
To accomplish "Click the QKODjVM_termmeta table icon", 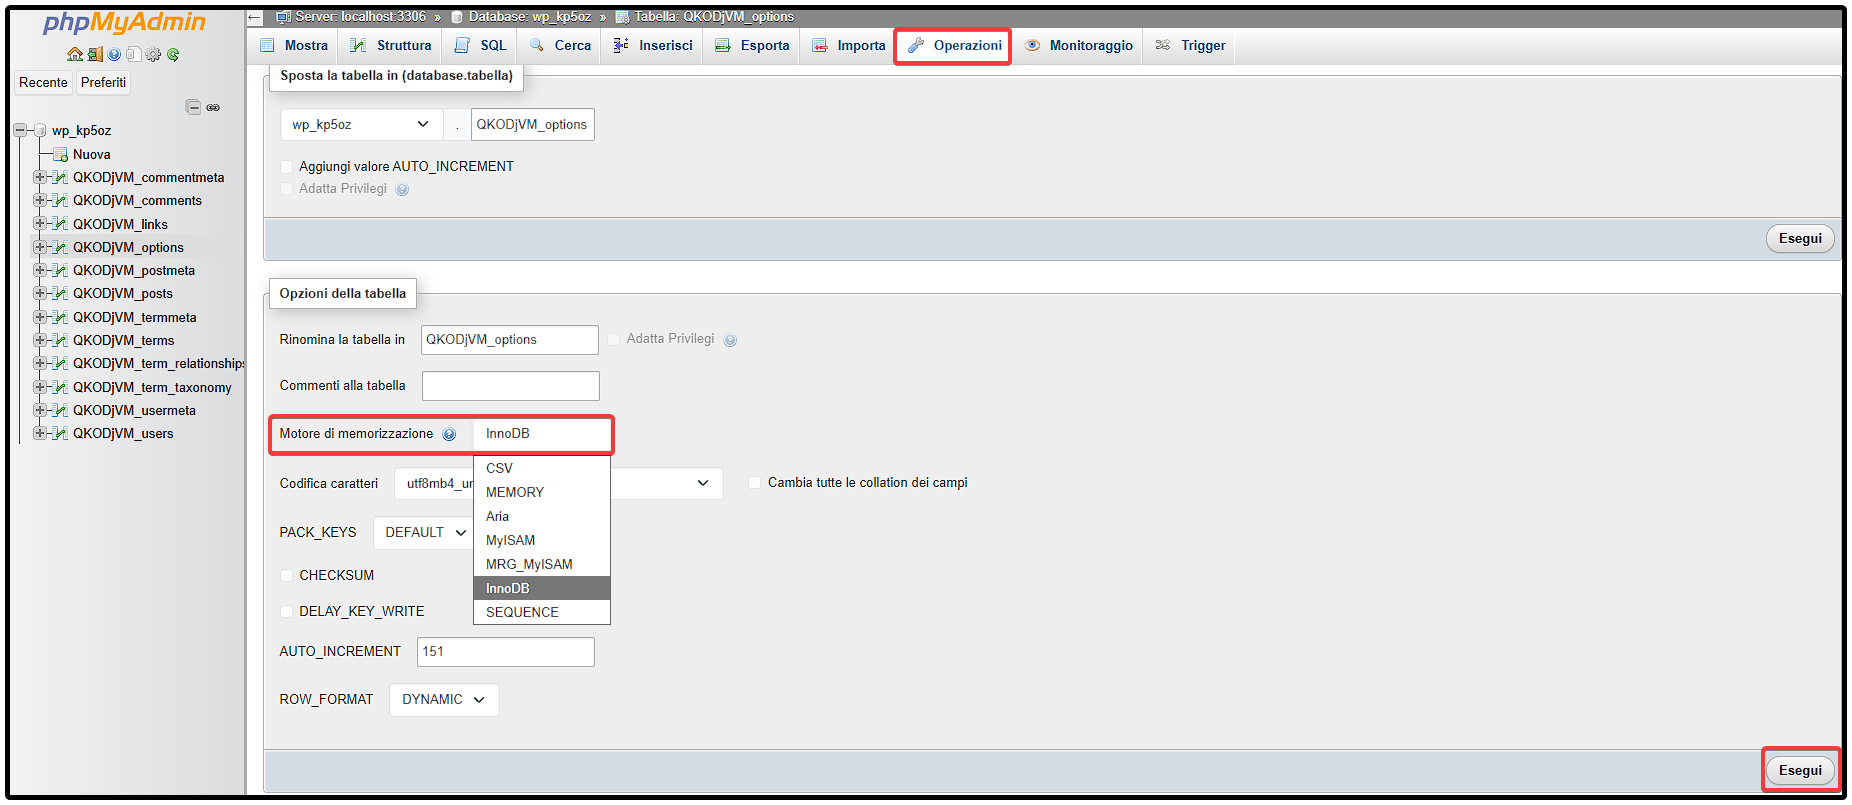I will 60,317.
